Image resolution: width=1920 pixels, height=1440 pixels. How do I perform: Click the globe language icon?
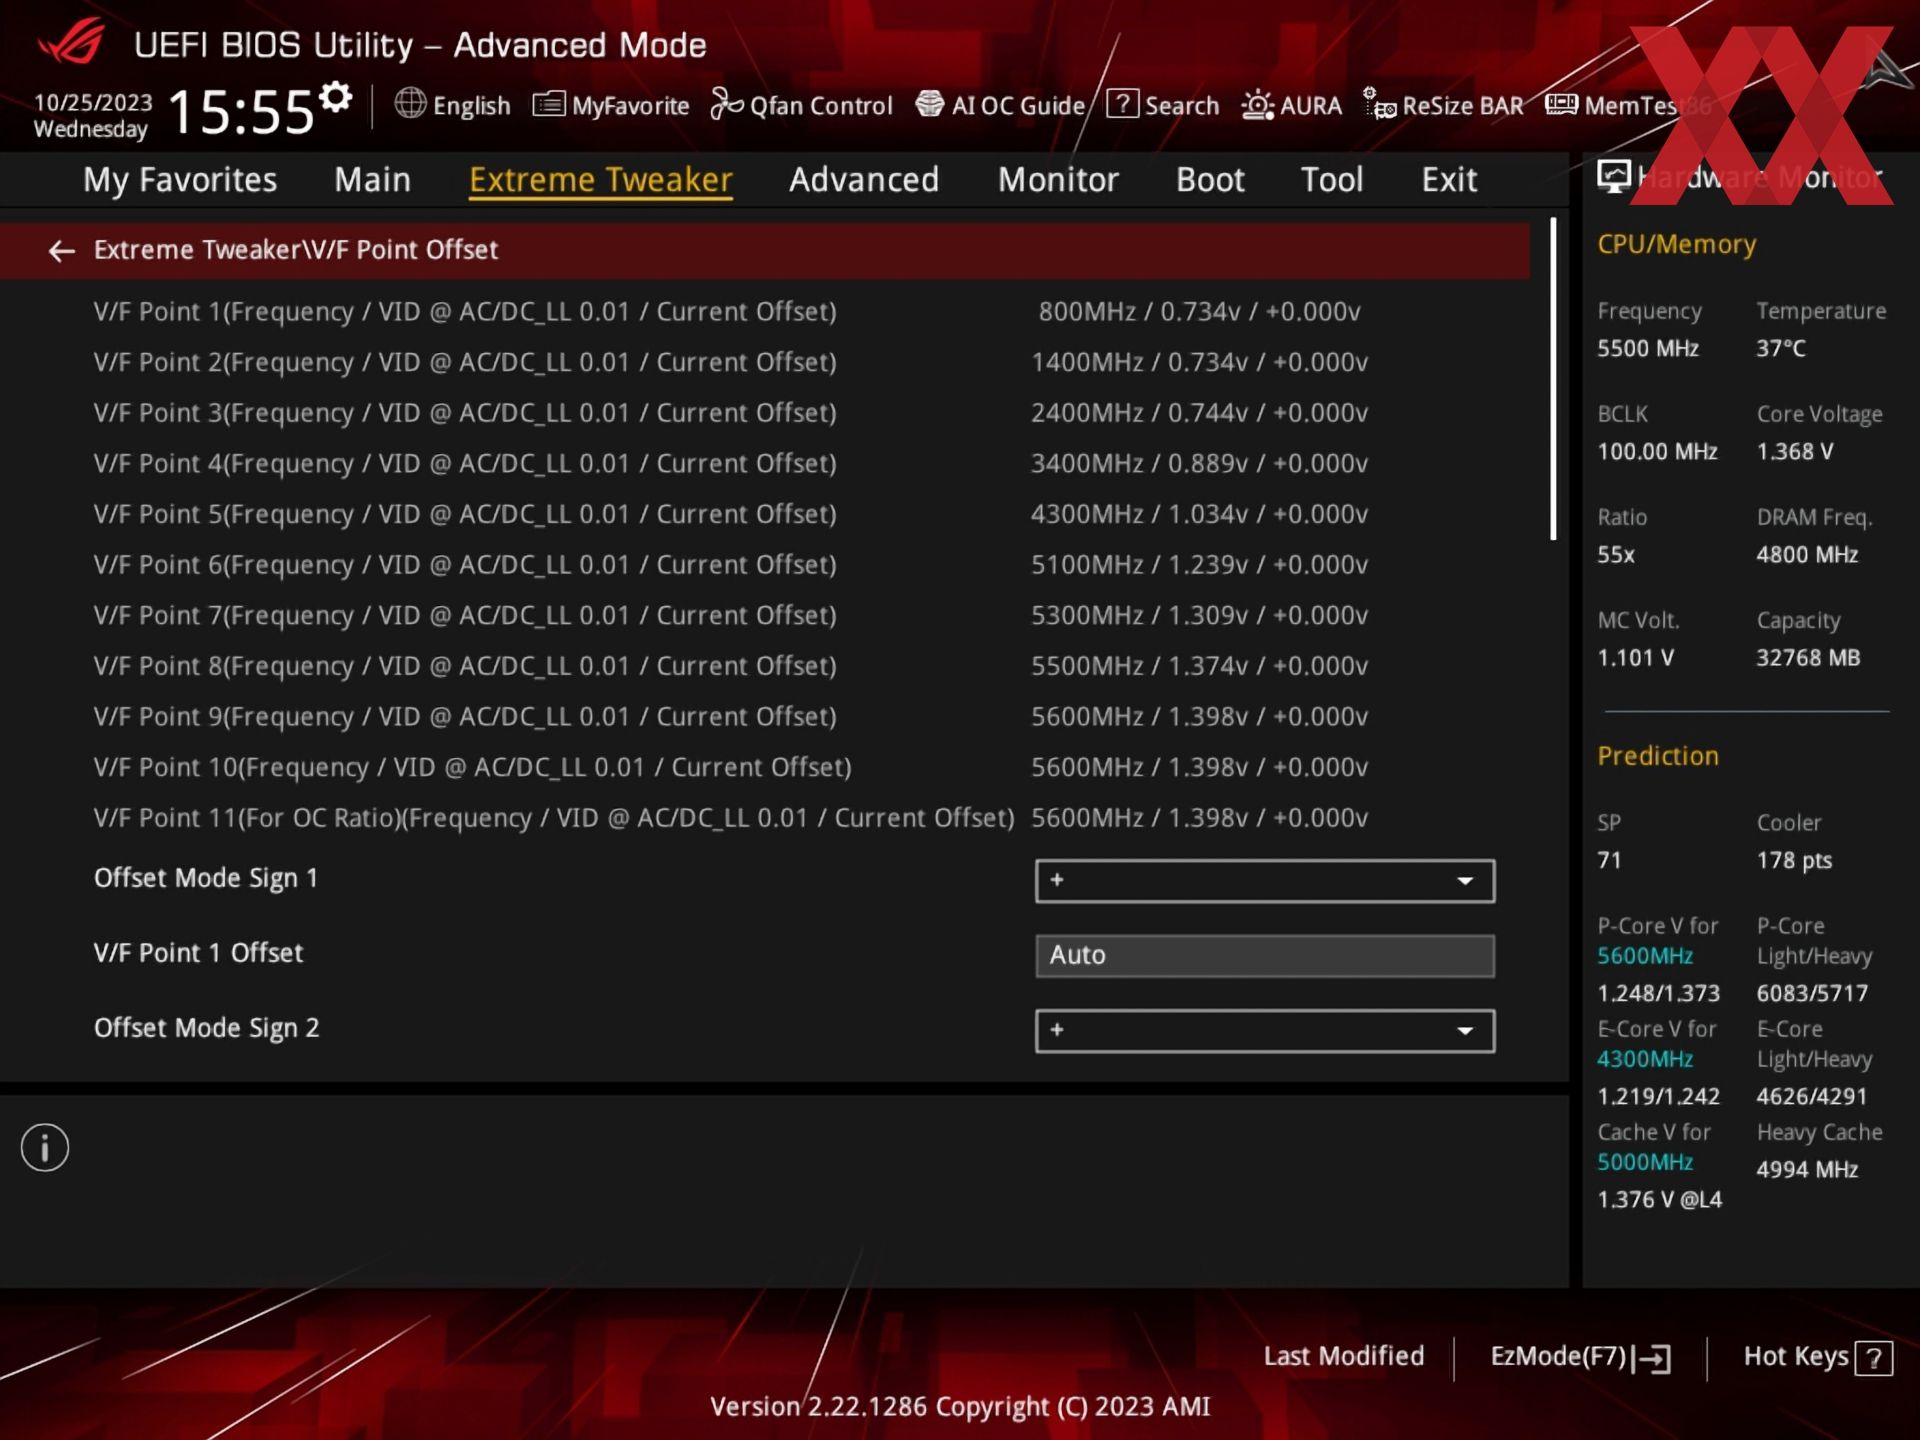point(410,103)
